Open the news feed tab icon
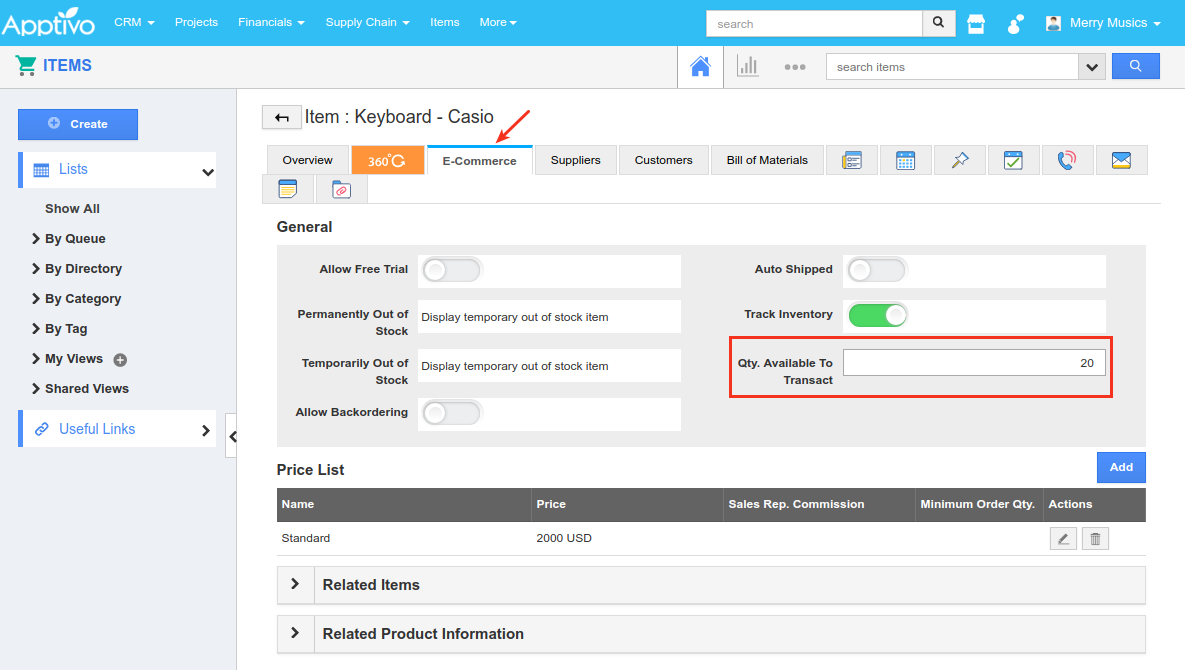The image size is (1185, 670). tap(852, 160)
